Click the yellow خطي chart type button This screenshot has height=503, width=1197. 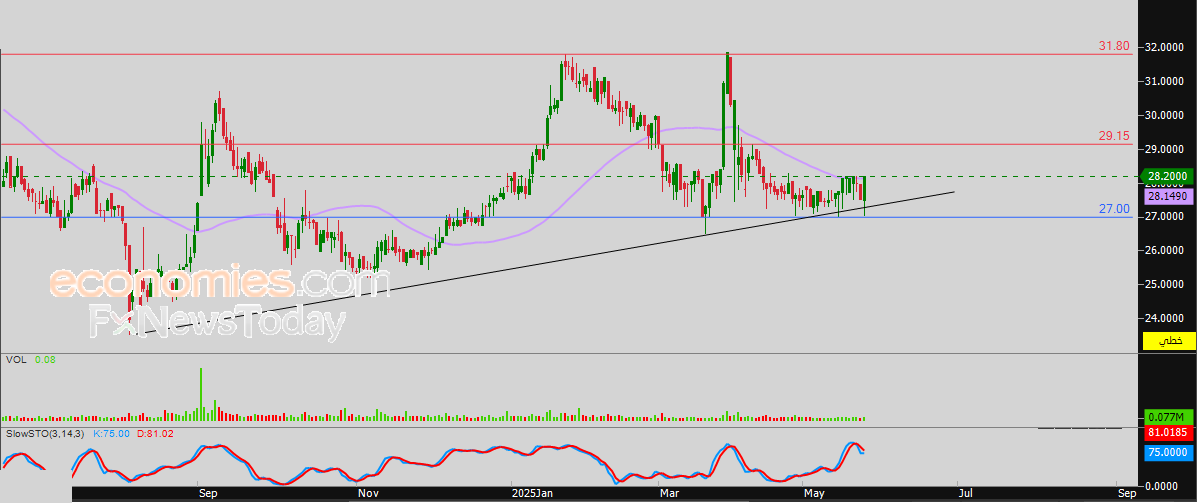[1169, 341]
